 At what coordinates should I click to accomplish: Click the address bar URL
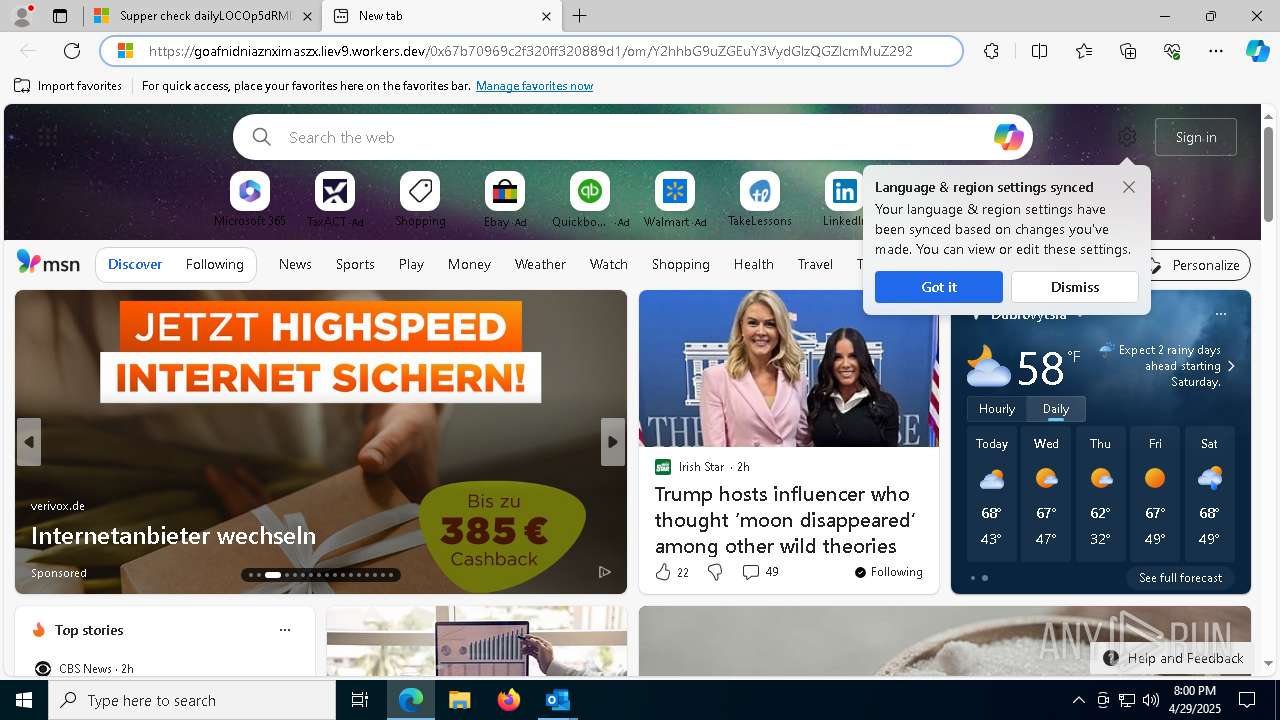pyautogui.click(x=530, y=51)
